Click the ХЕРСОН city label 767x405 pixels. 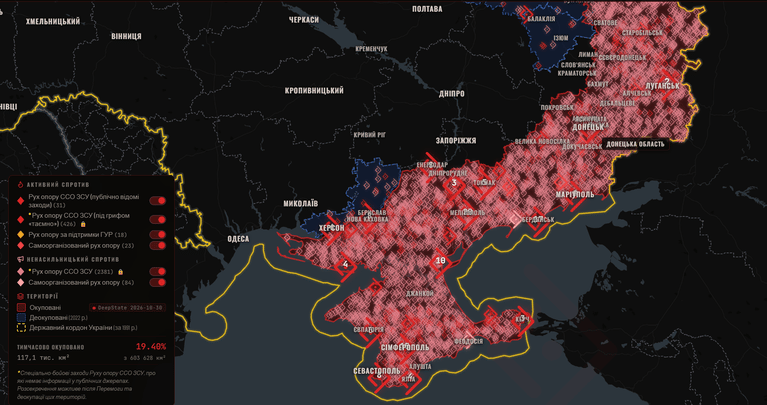coord(332,228)
